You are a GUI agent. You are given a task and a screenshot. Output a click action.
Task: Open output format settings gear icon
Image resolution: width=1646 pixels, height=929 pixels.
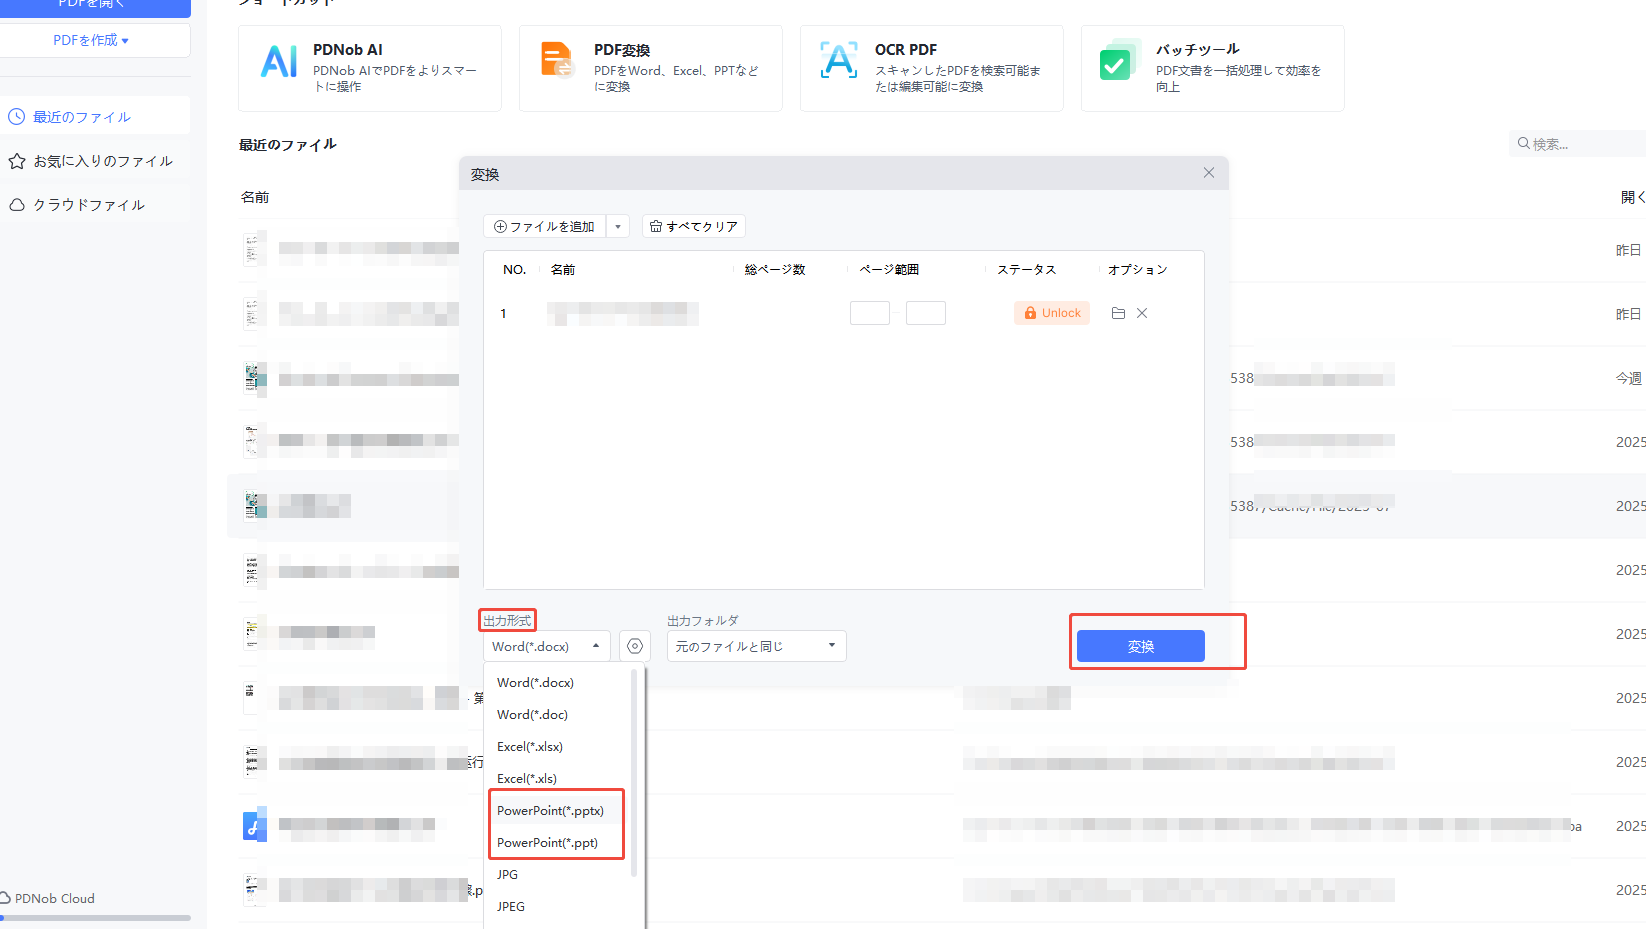pos(635,646)
